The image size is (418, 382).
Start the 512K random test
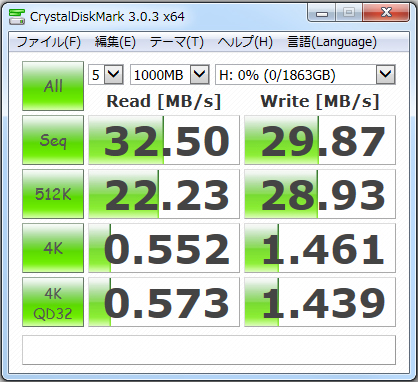[x=53, y=194]
